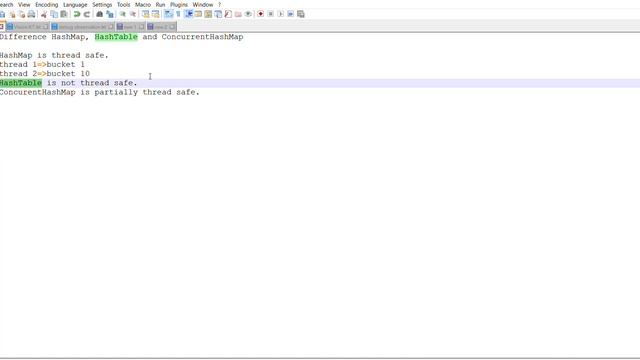The image size is (640, 360).
Task: Click highlighted 'HashTable' starting the current line
Action: coord(21,83)
